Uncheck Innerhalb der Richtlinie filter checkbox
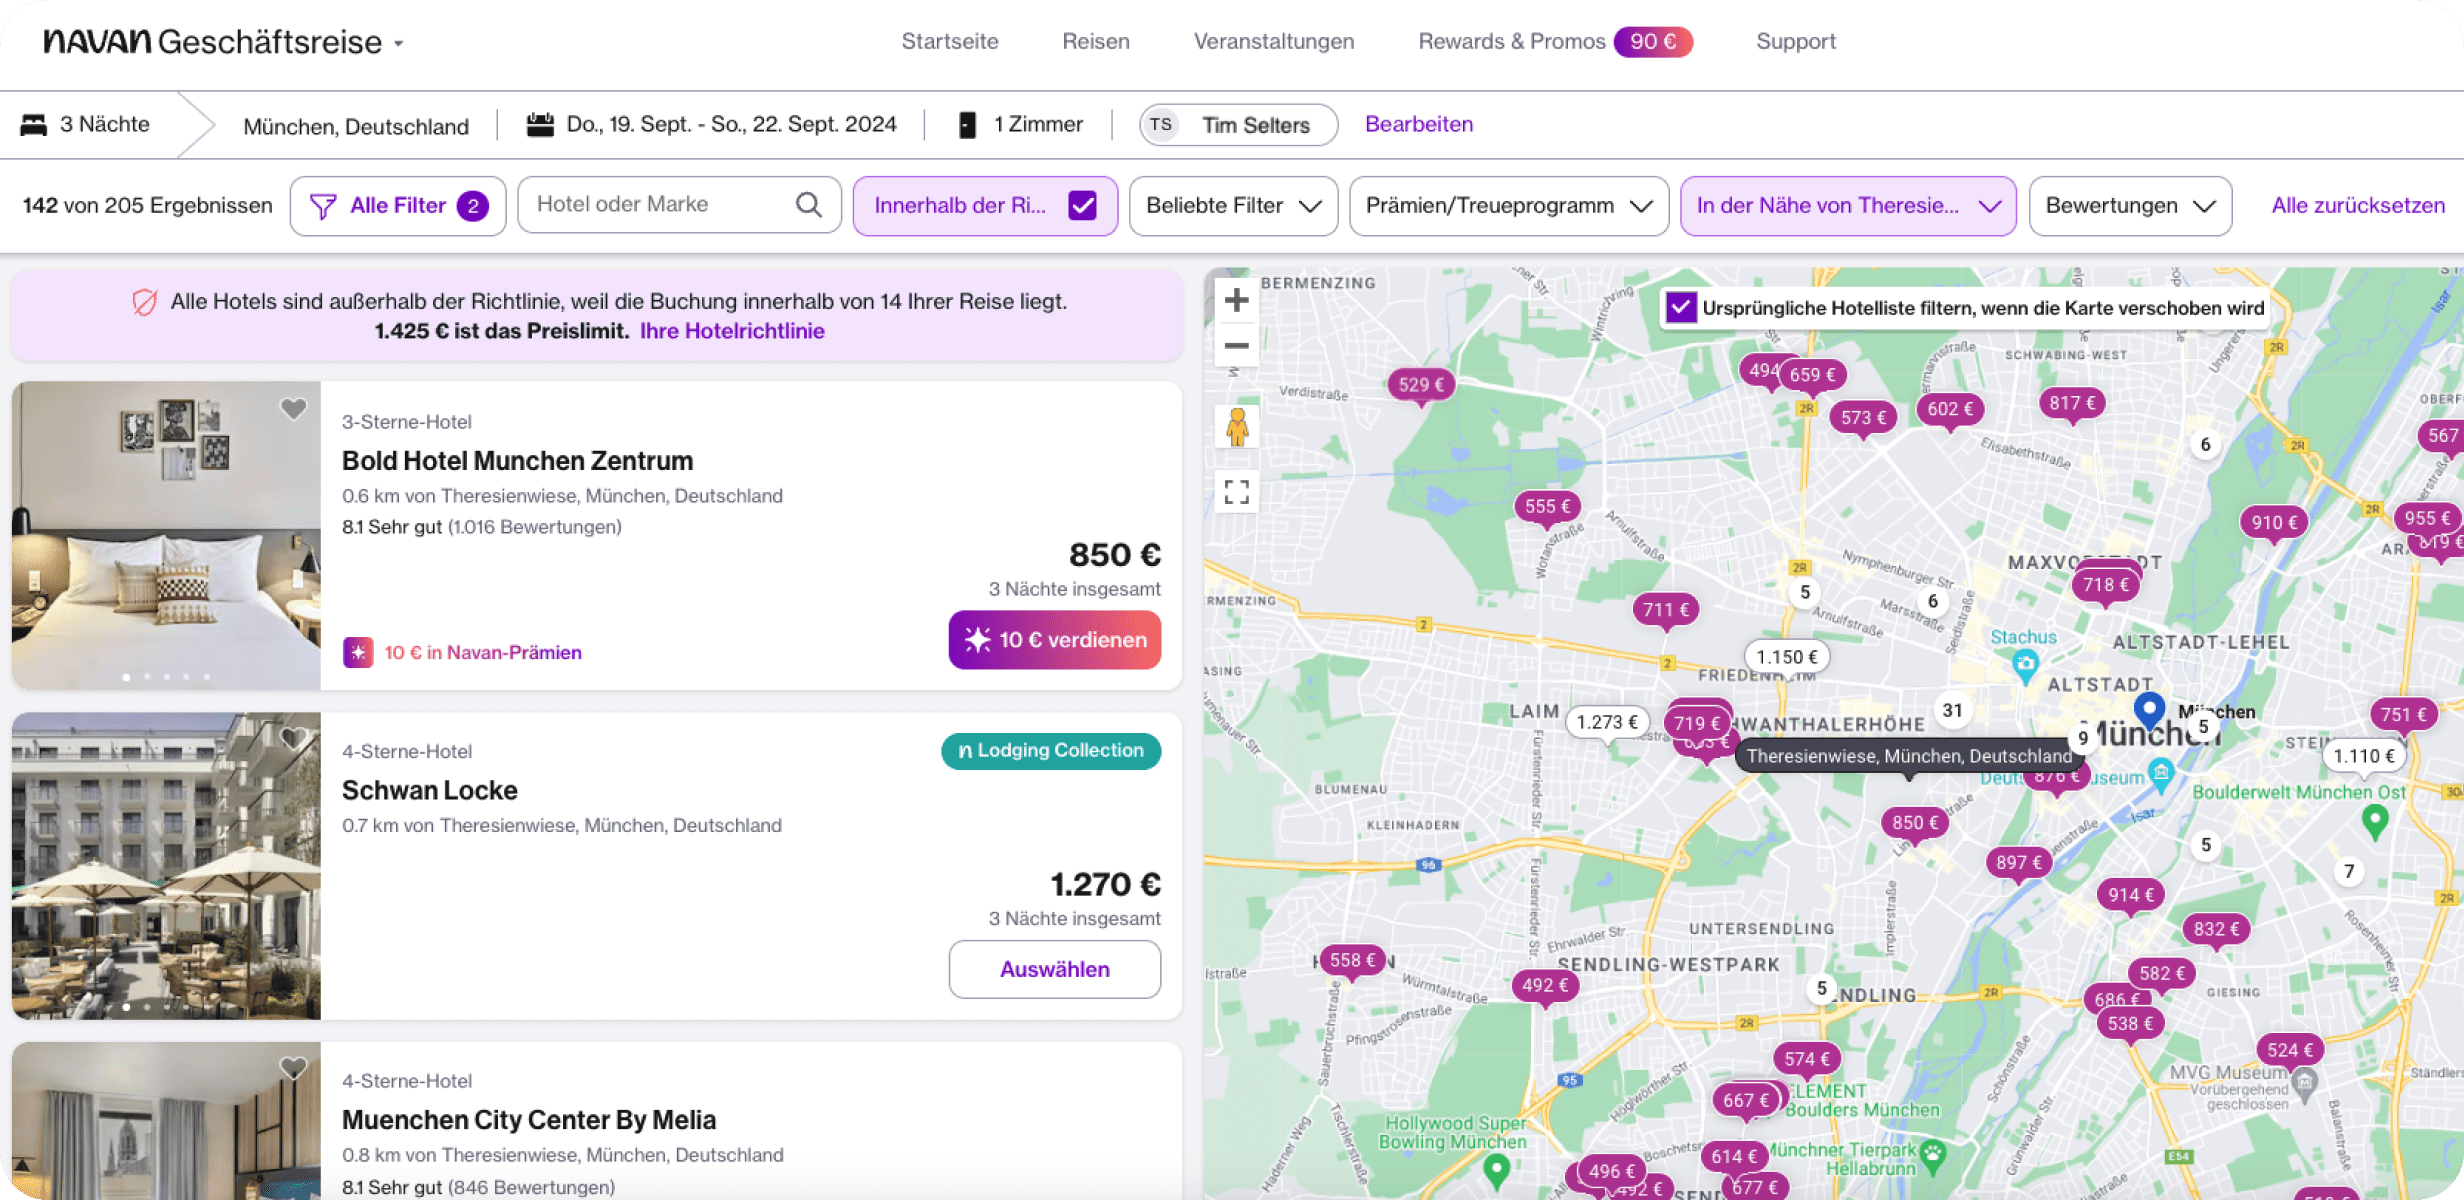This screenshot has height=1200, width=2464. pyautogui.click(x=1082, y=206)
